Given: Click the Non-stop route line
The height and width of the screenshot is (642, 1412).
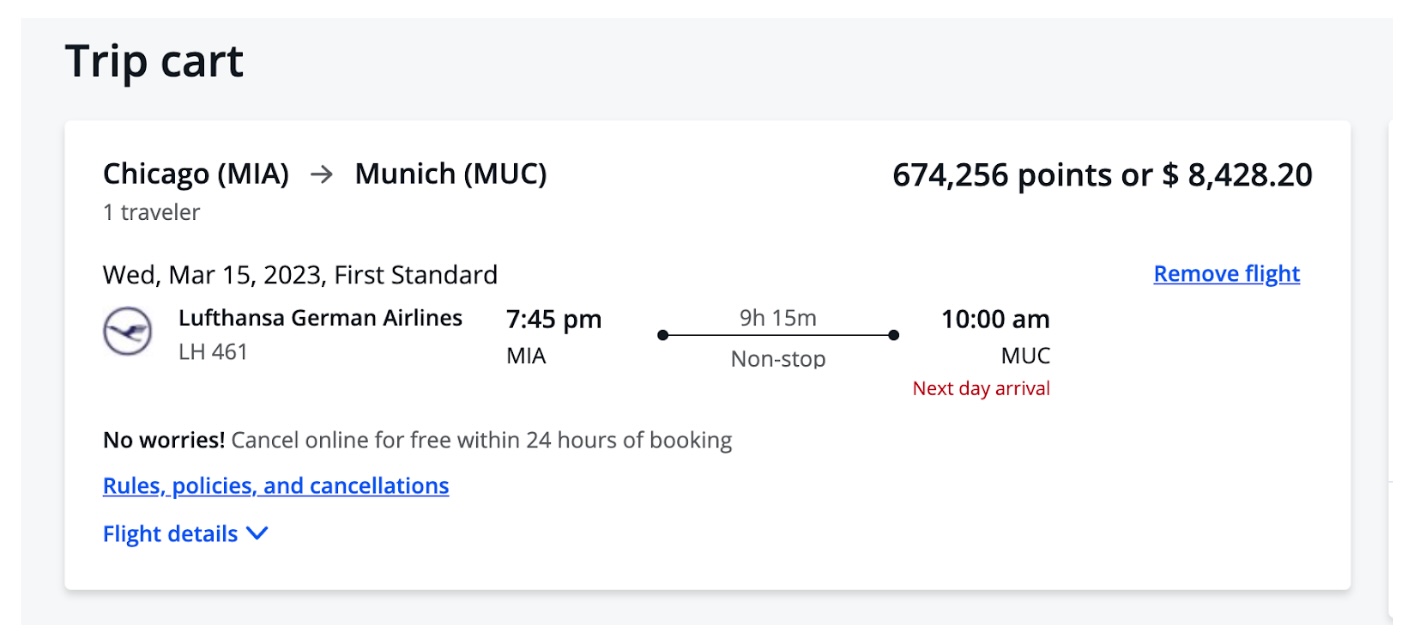Looking at the screenshot, I should pyautogui.click(x=778, y=336).
